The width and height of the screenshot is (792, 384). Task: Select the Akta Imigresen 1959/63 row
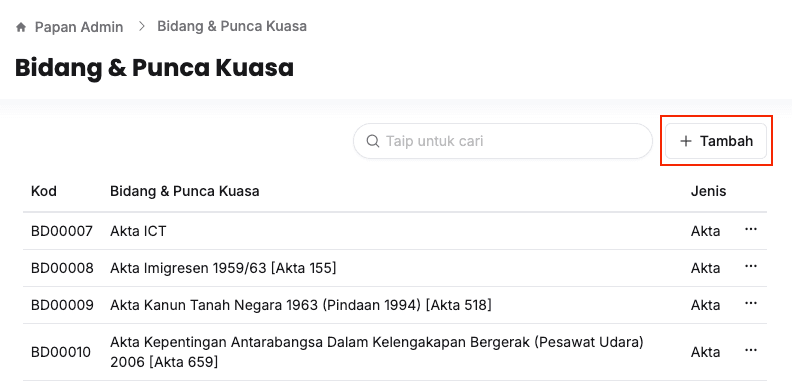click(394, 268)
